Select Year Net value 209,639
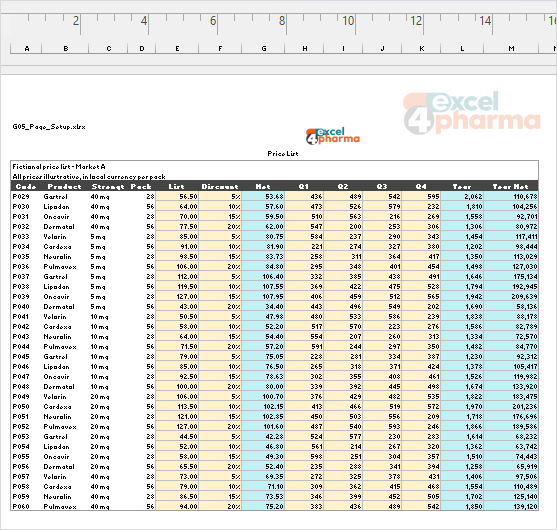Viewport: 557px width, 530px height. 511,297
